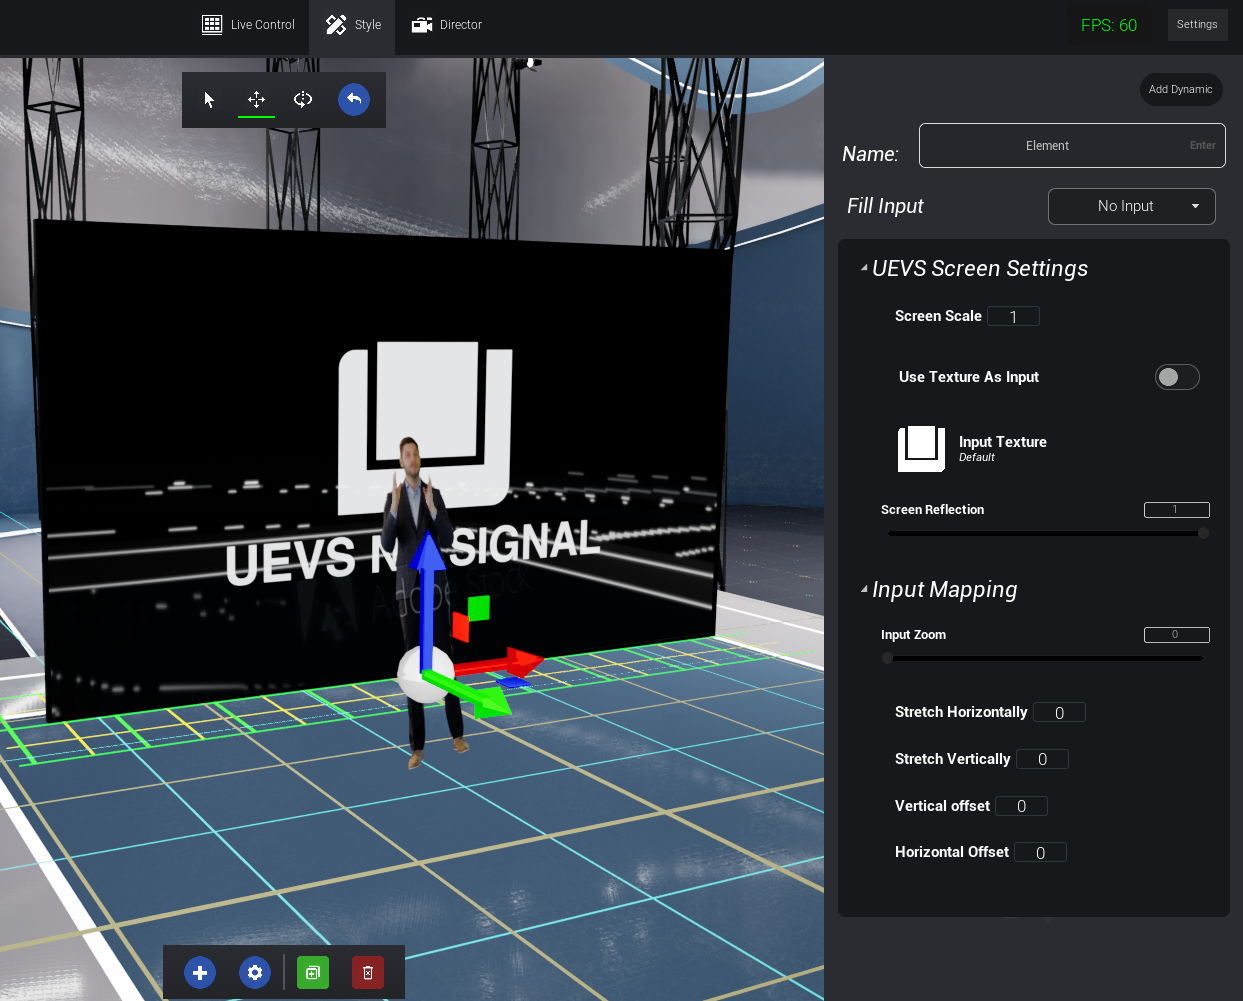The image size is (1243, 1001).
Task: Activate the move translate tool
Action: (x=256, y=99)
